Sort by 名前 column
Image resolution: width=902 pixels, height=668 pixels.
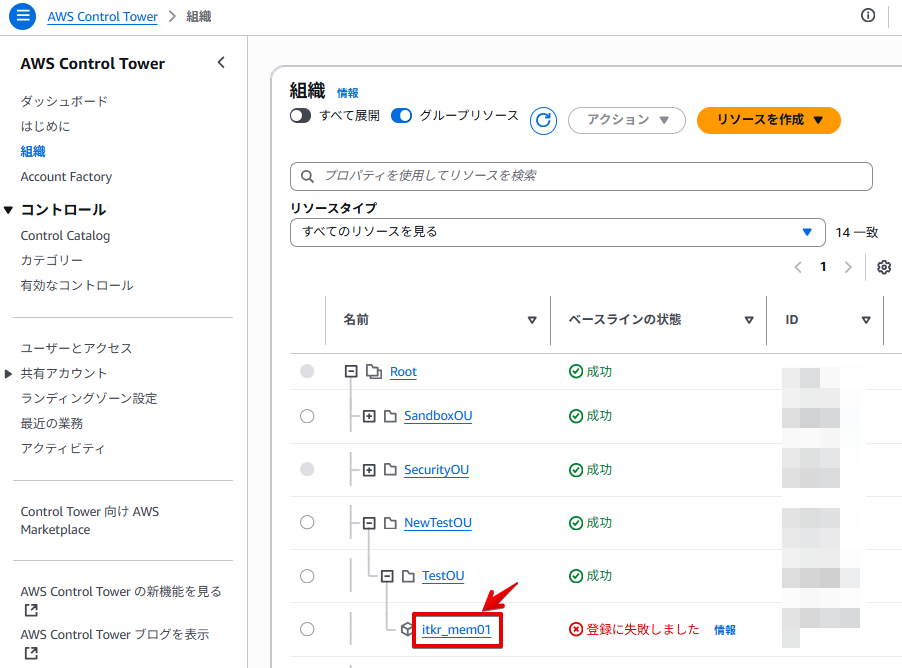(532, 320)
